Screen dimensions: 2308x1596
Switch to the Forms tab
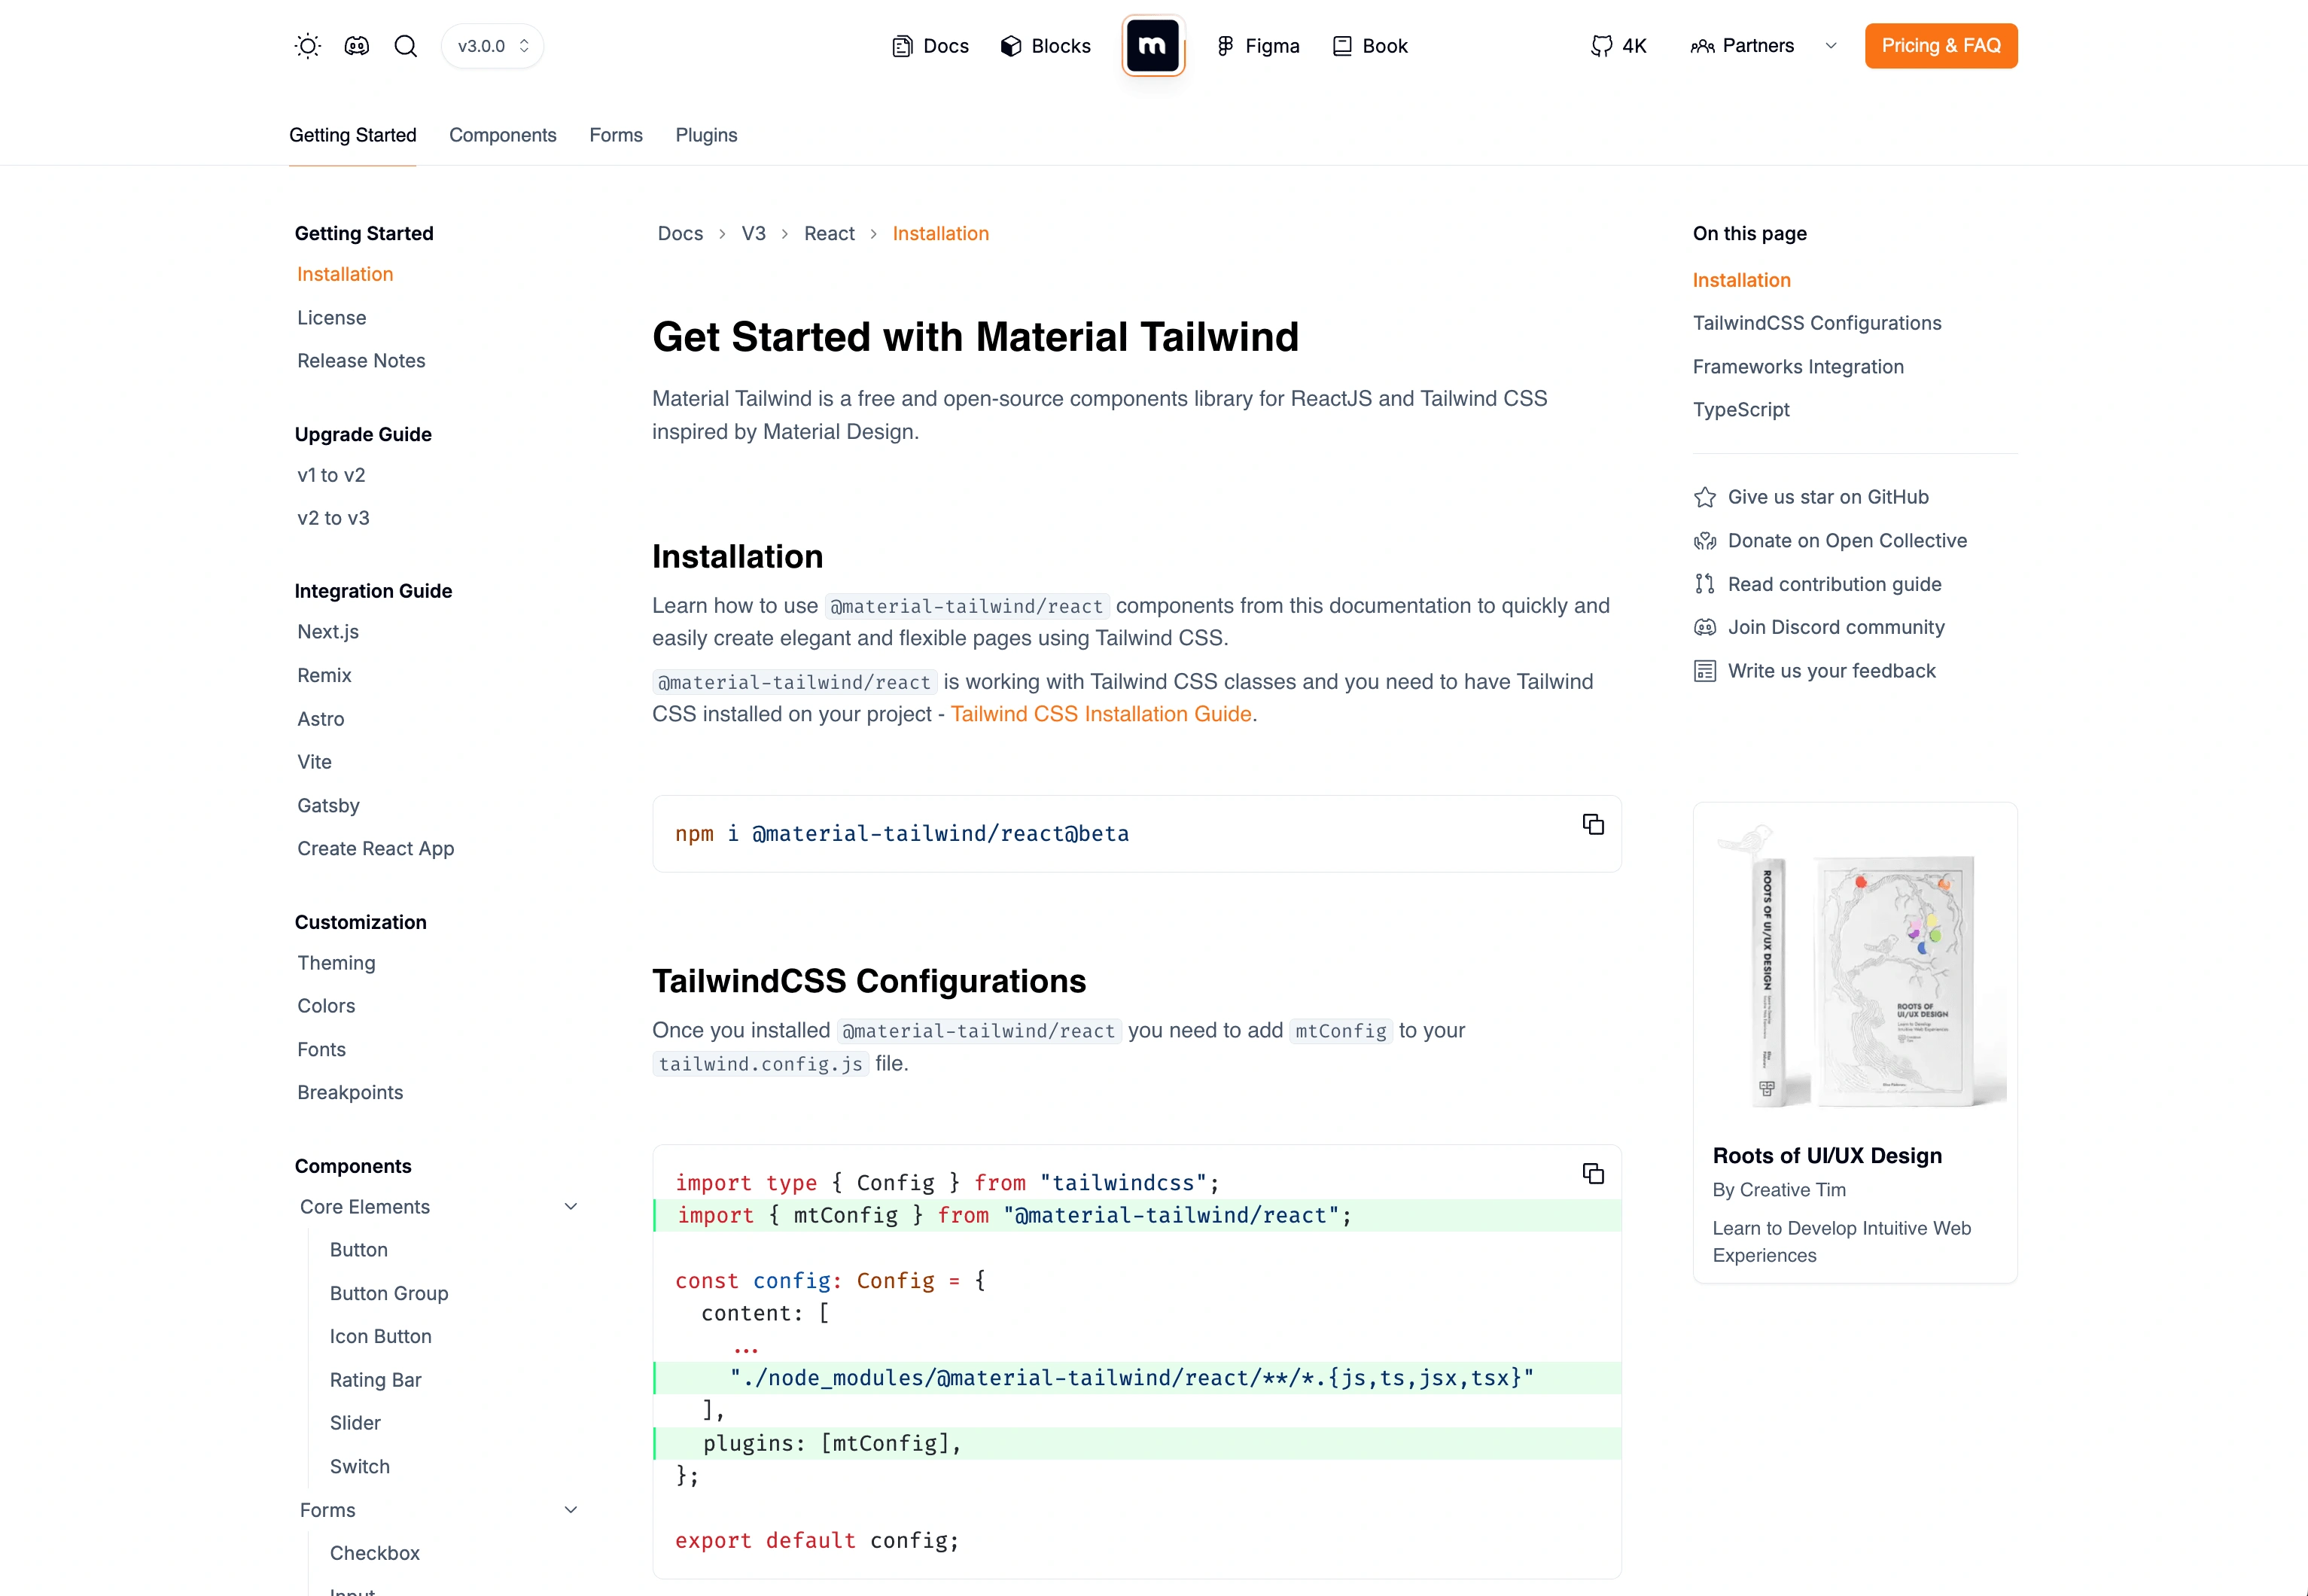pos(616,135)
